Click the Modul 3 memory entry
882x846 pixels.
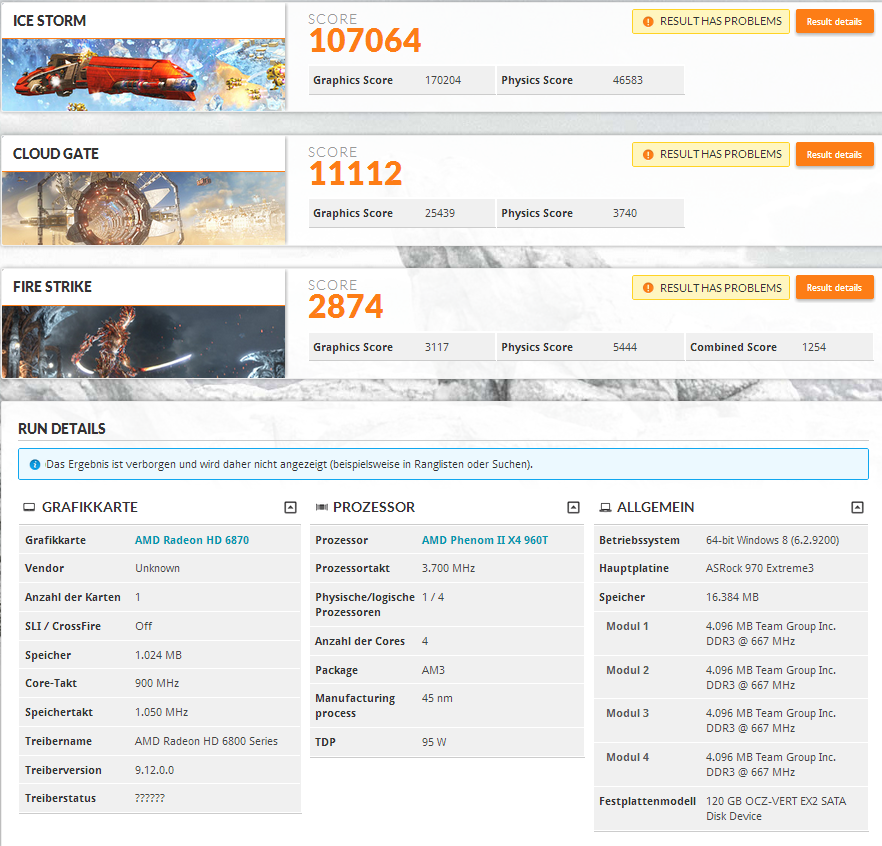731,721
